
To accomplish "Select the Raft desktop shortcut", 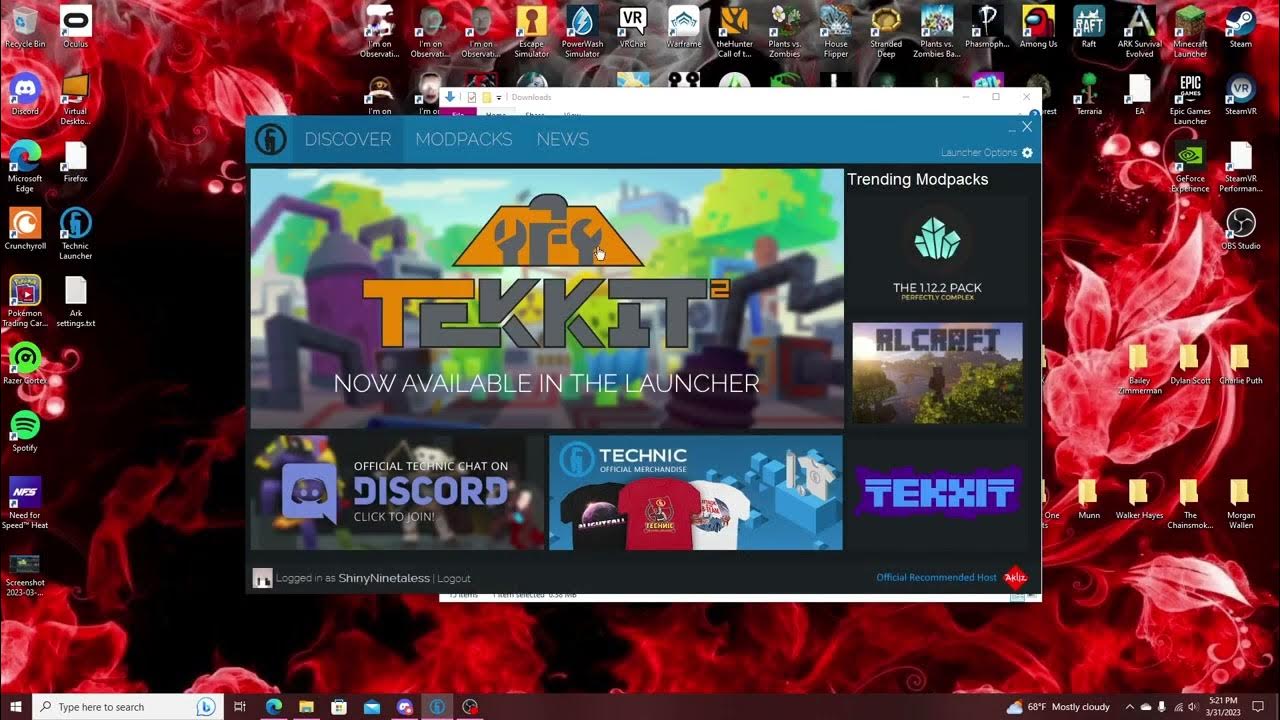I will click(1089, 27).
